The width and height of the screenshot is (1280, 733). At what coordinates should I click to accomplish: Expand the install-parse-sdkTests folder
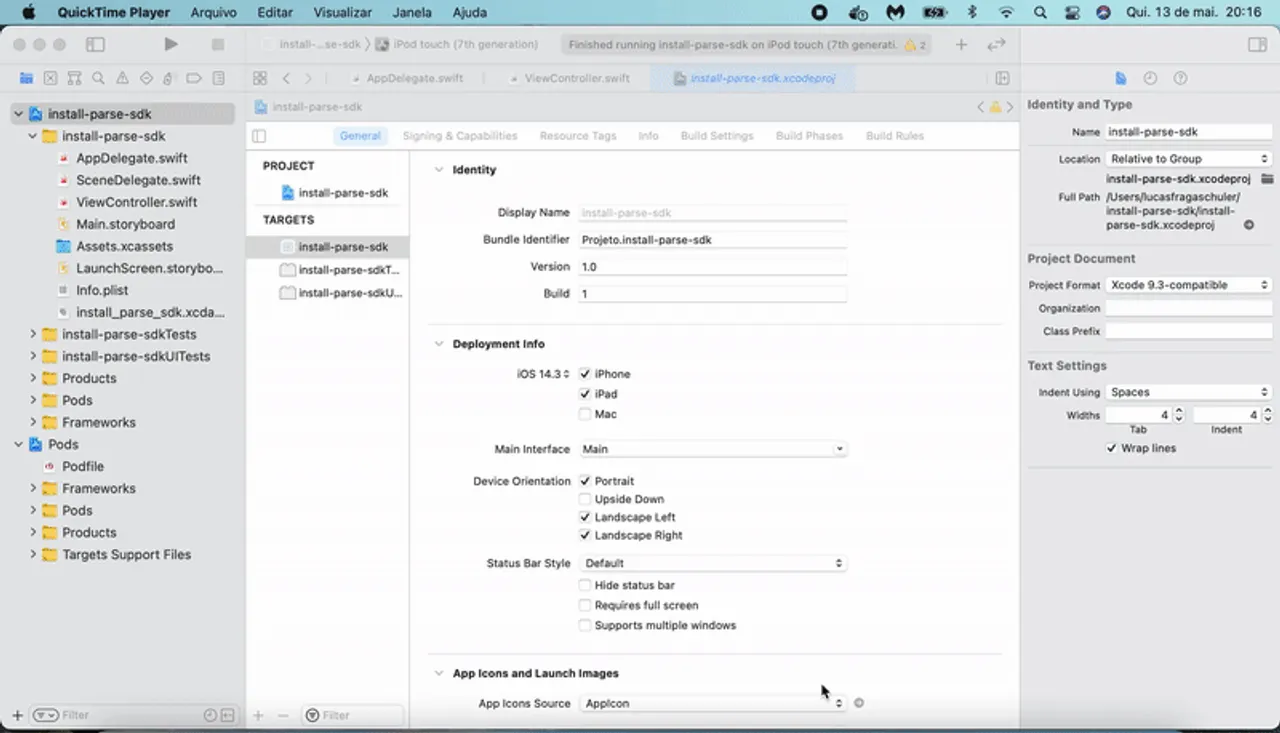coord(33,334)
